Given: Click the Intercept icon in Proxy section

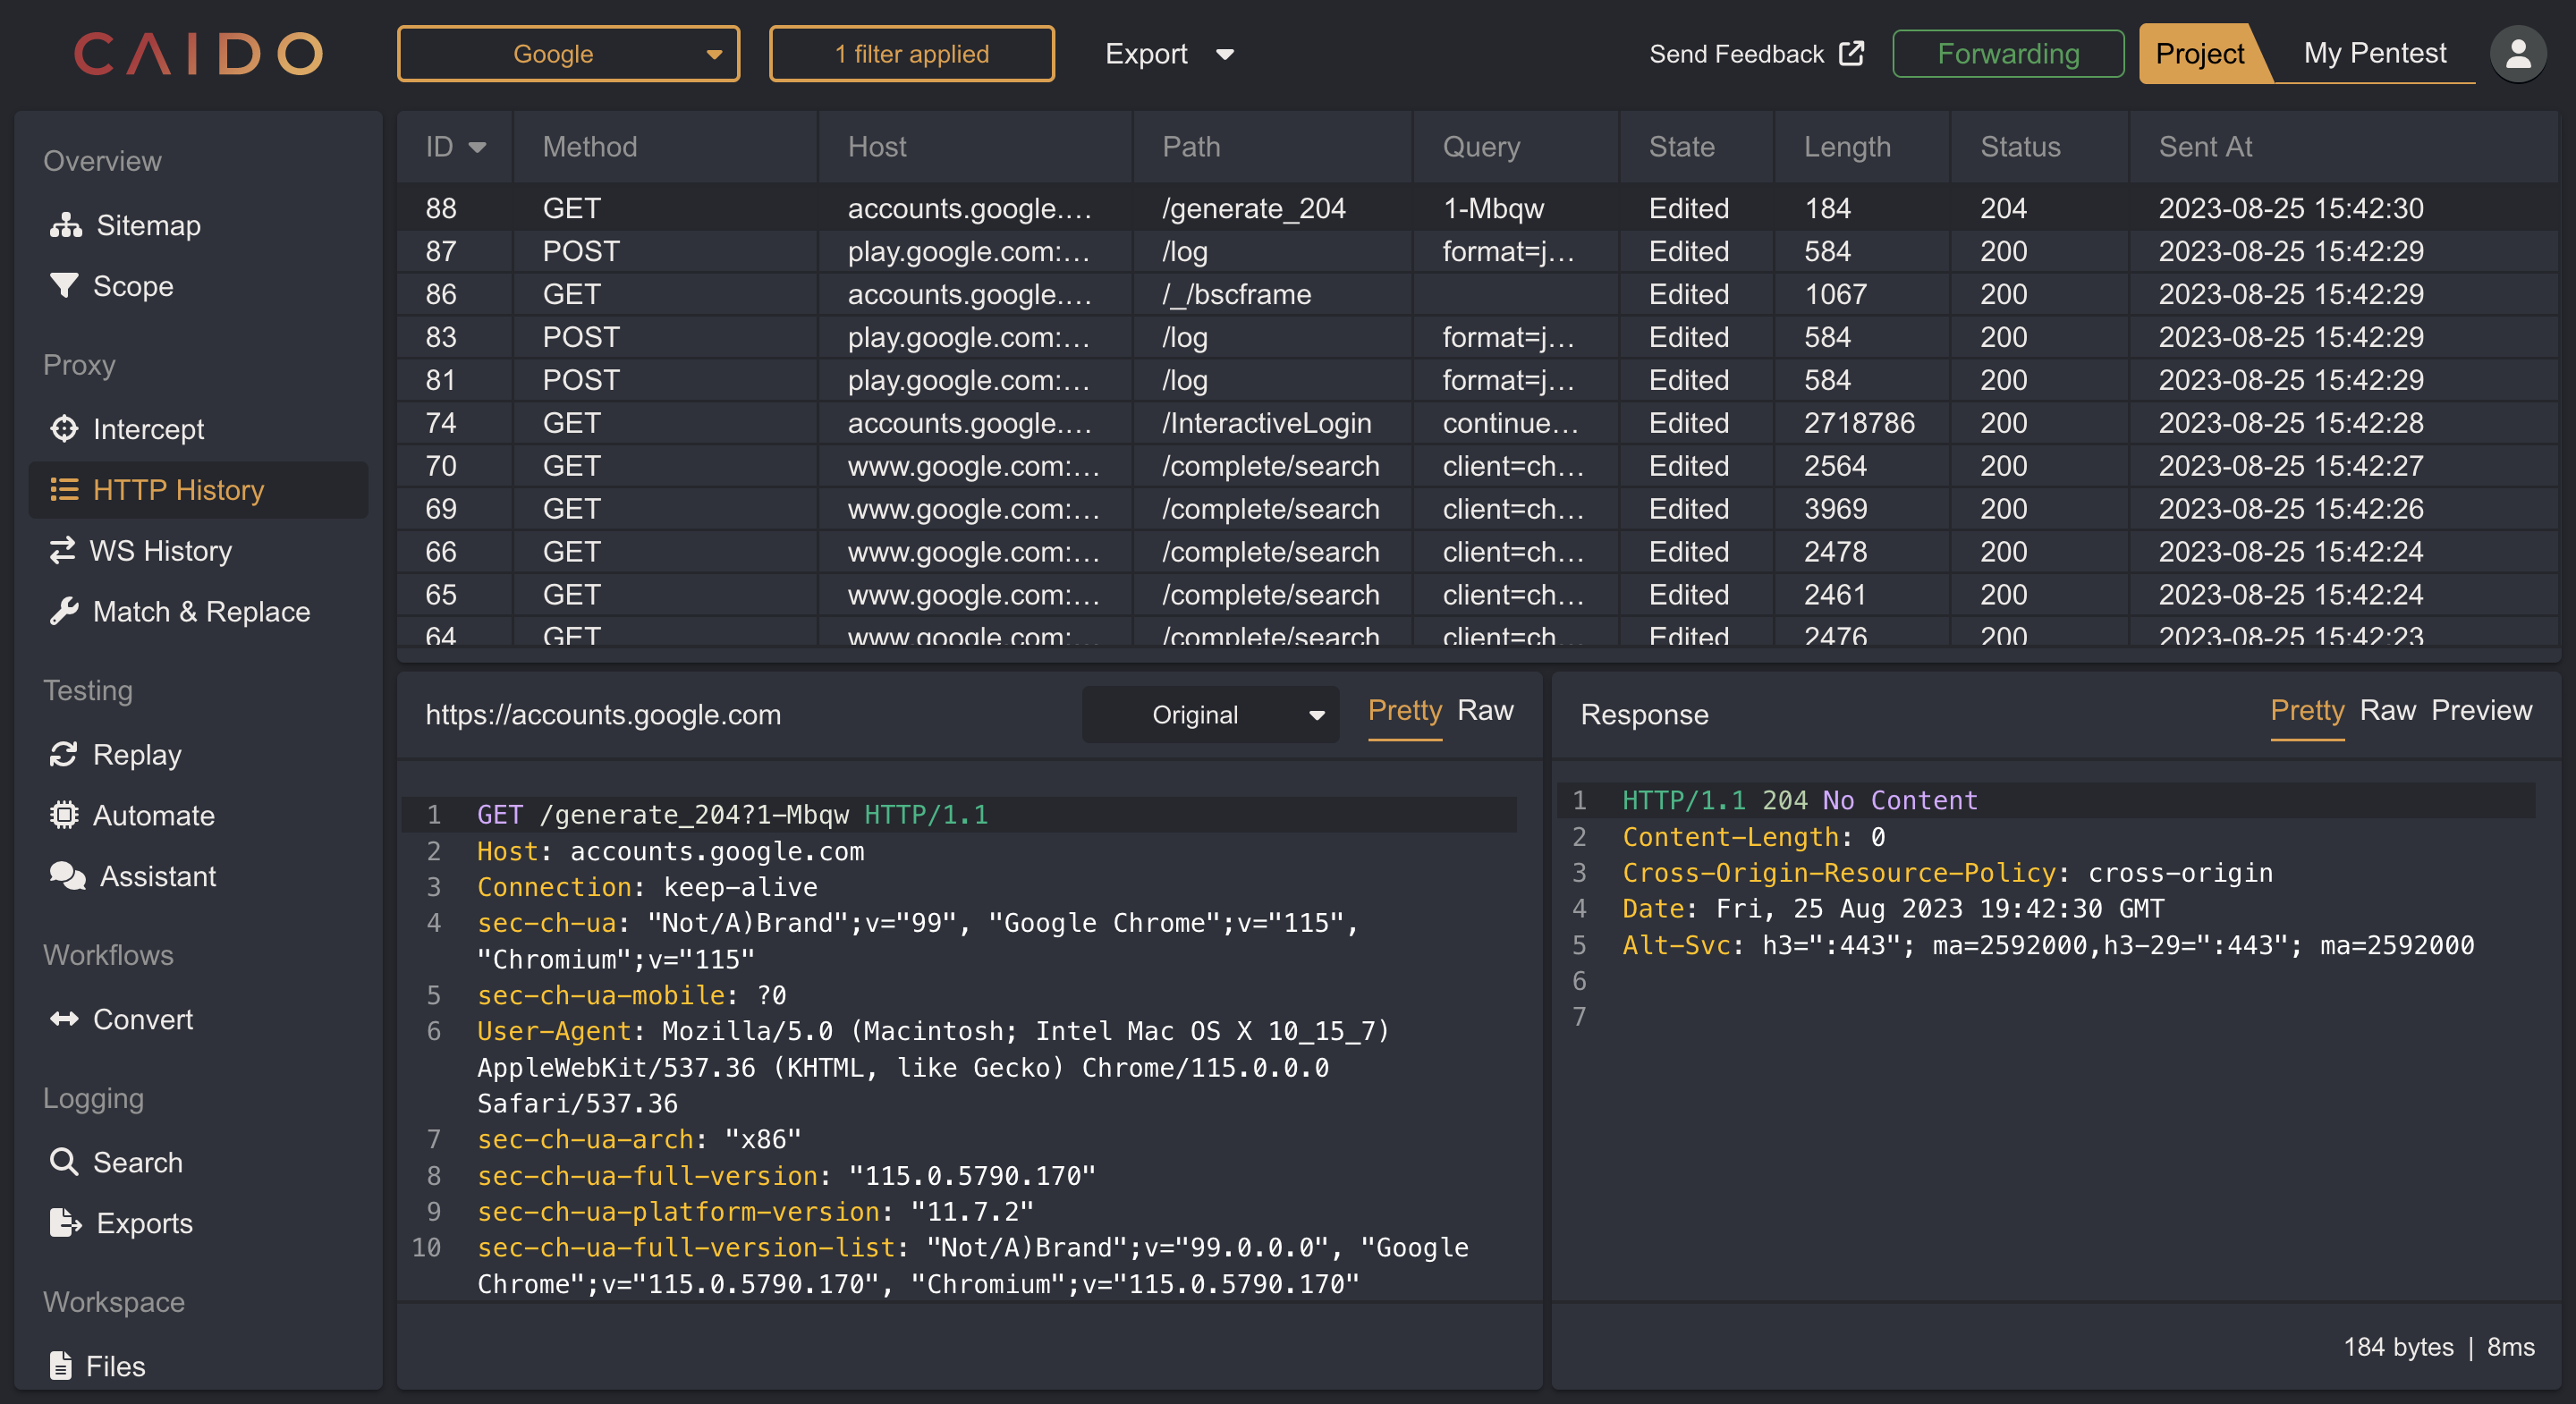Looking at the screenshot, I should coord(64,429).
